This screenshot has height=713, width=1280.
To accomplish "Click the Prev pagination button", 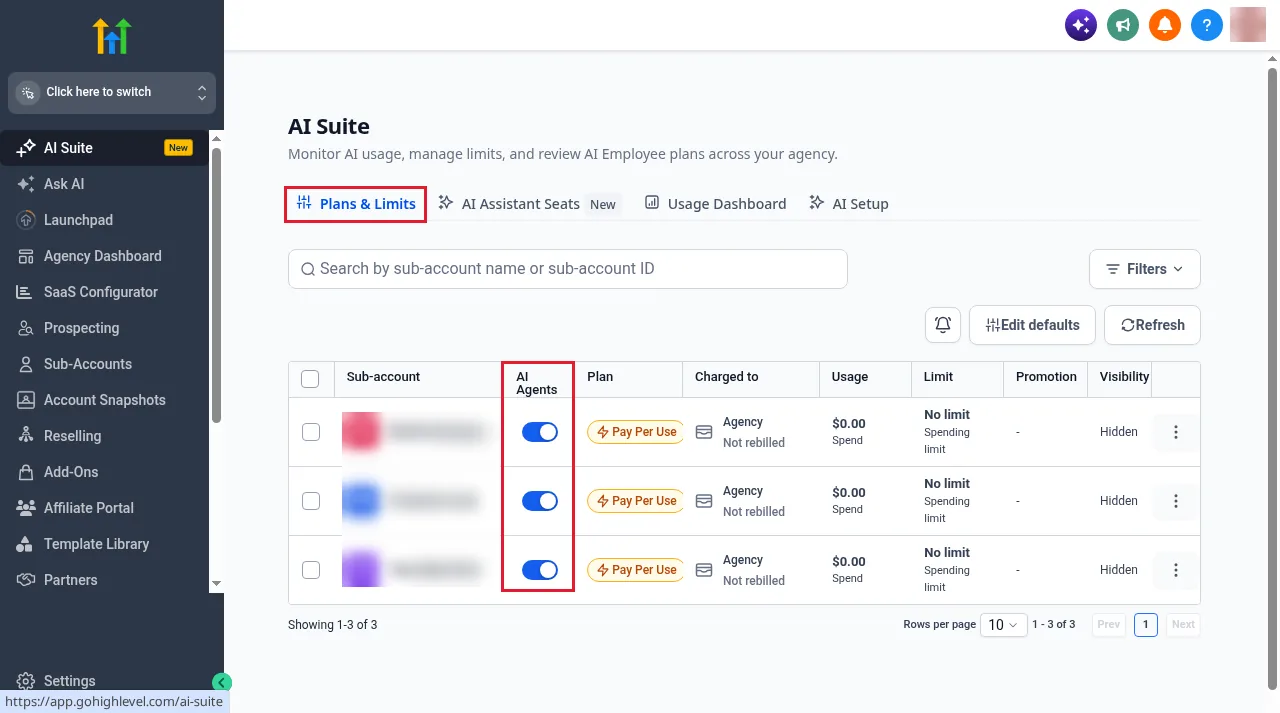I will pyautogui.click(x=1109, y=625).
